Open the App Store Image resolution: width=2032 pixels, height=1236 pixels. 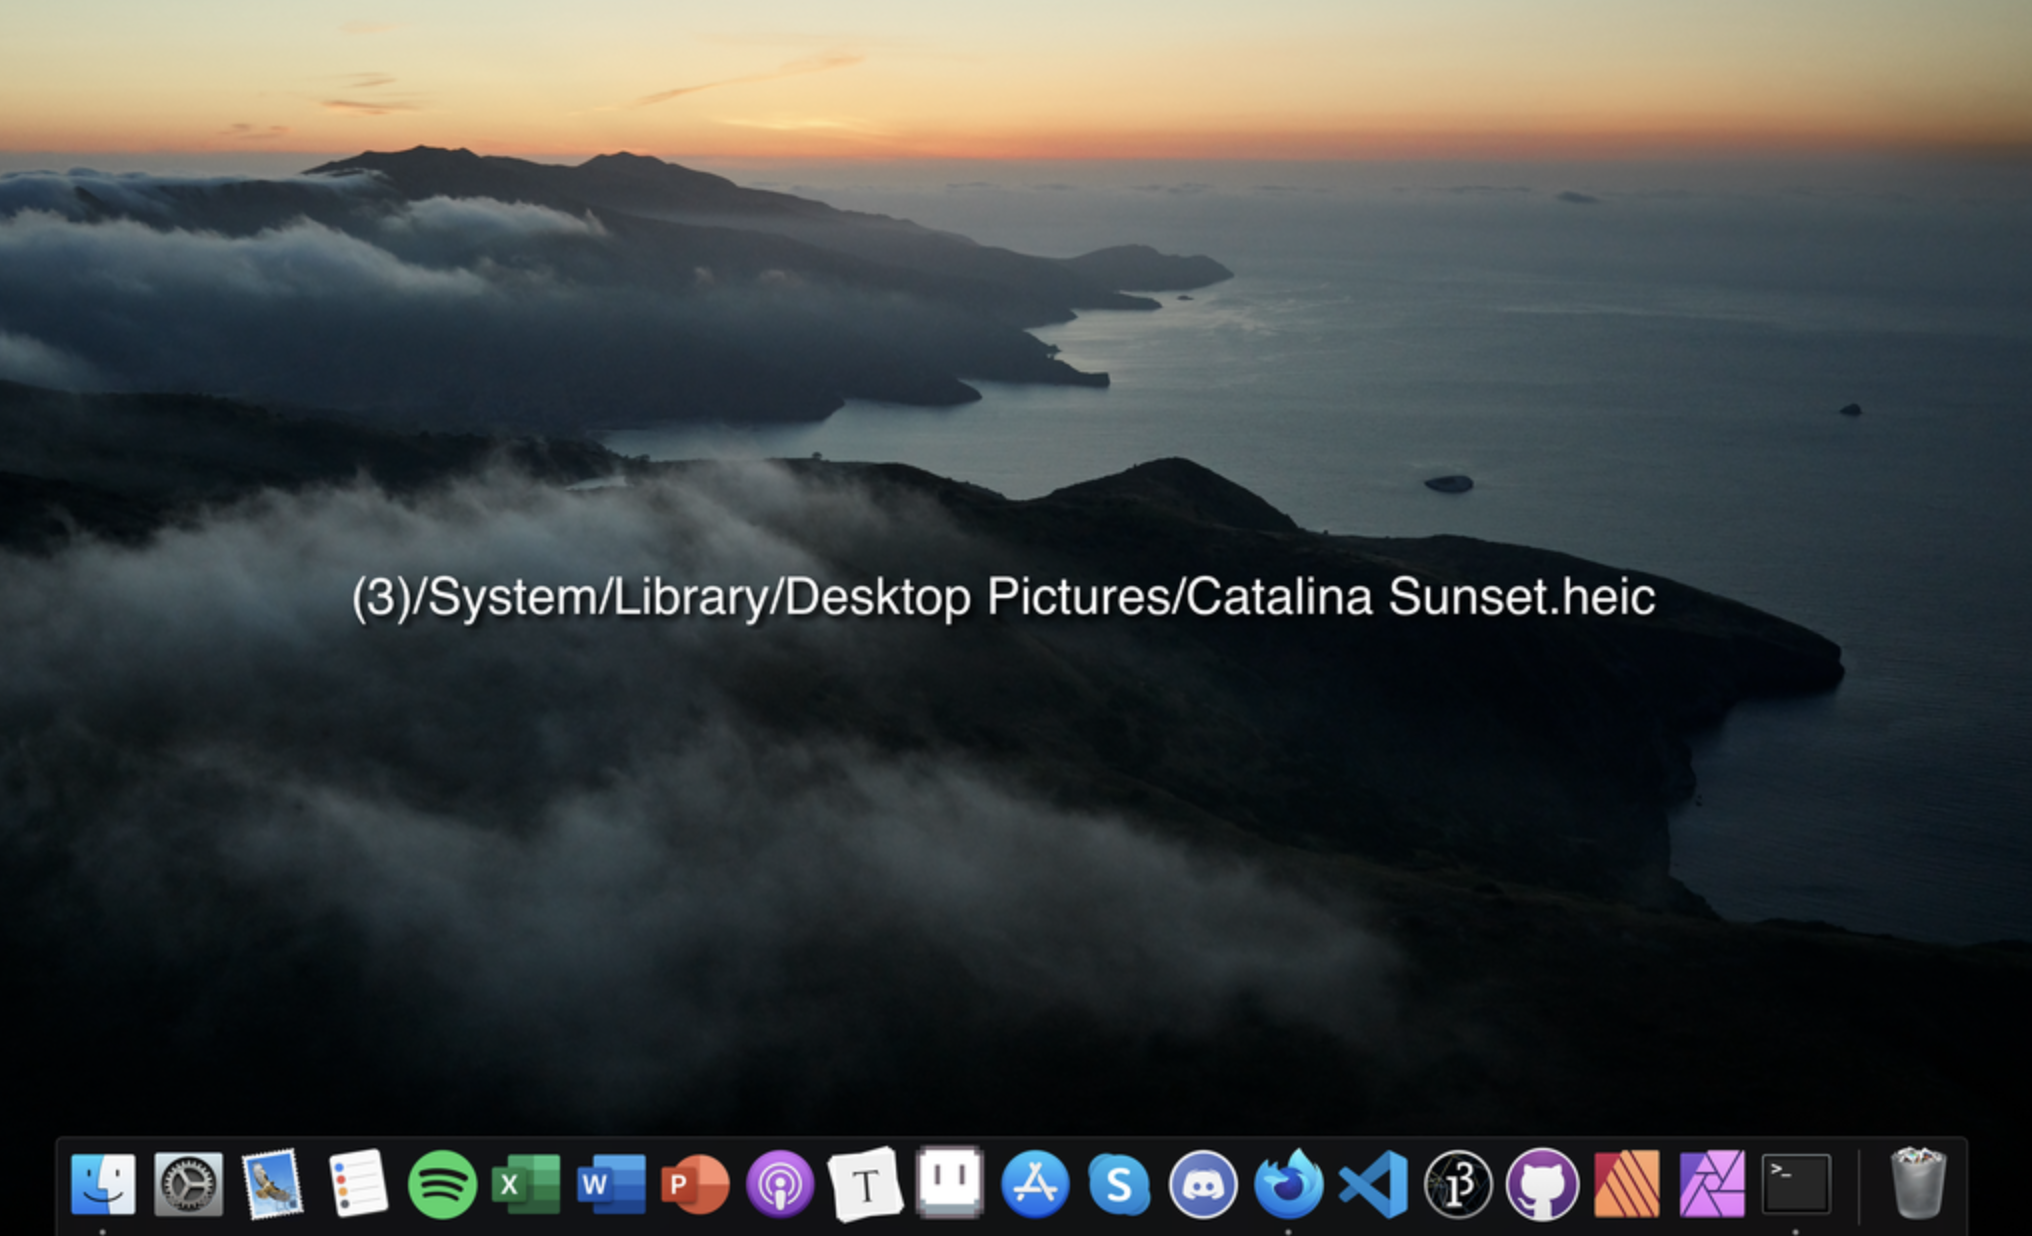[x=1034, y=1184]
